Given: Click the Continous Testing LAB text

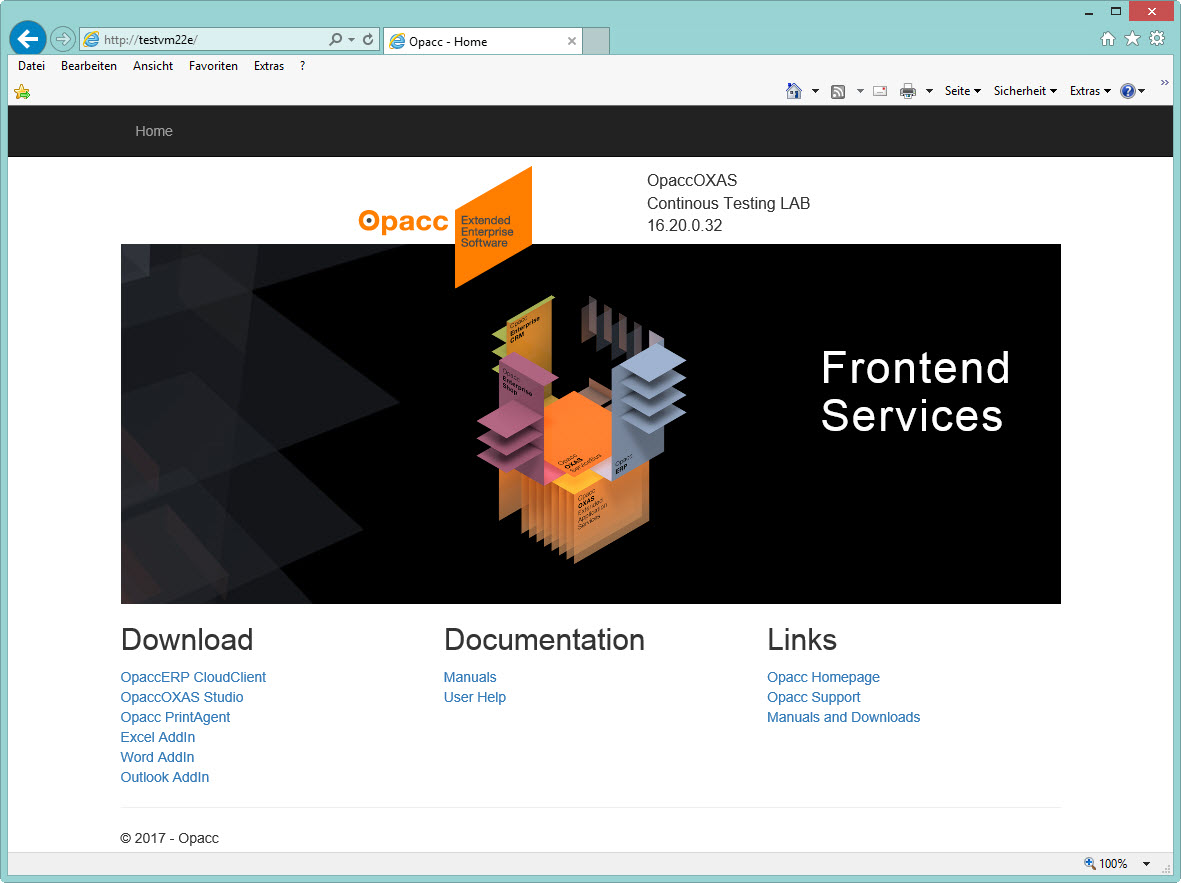Looking at the screenshot, I should click(728, 203).
